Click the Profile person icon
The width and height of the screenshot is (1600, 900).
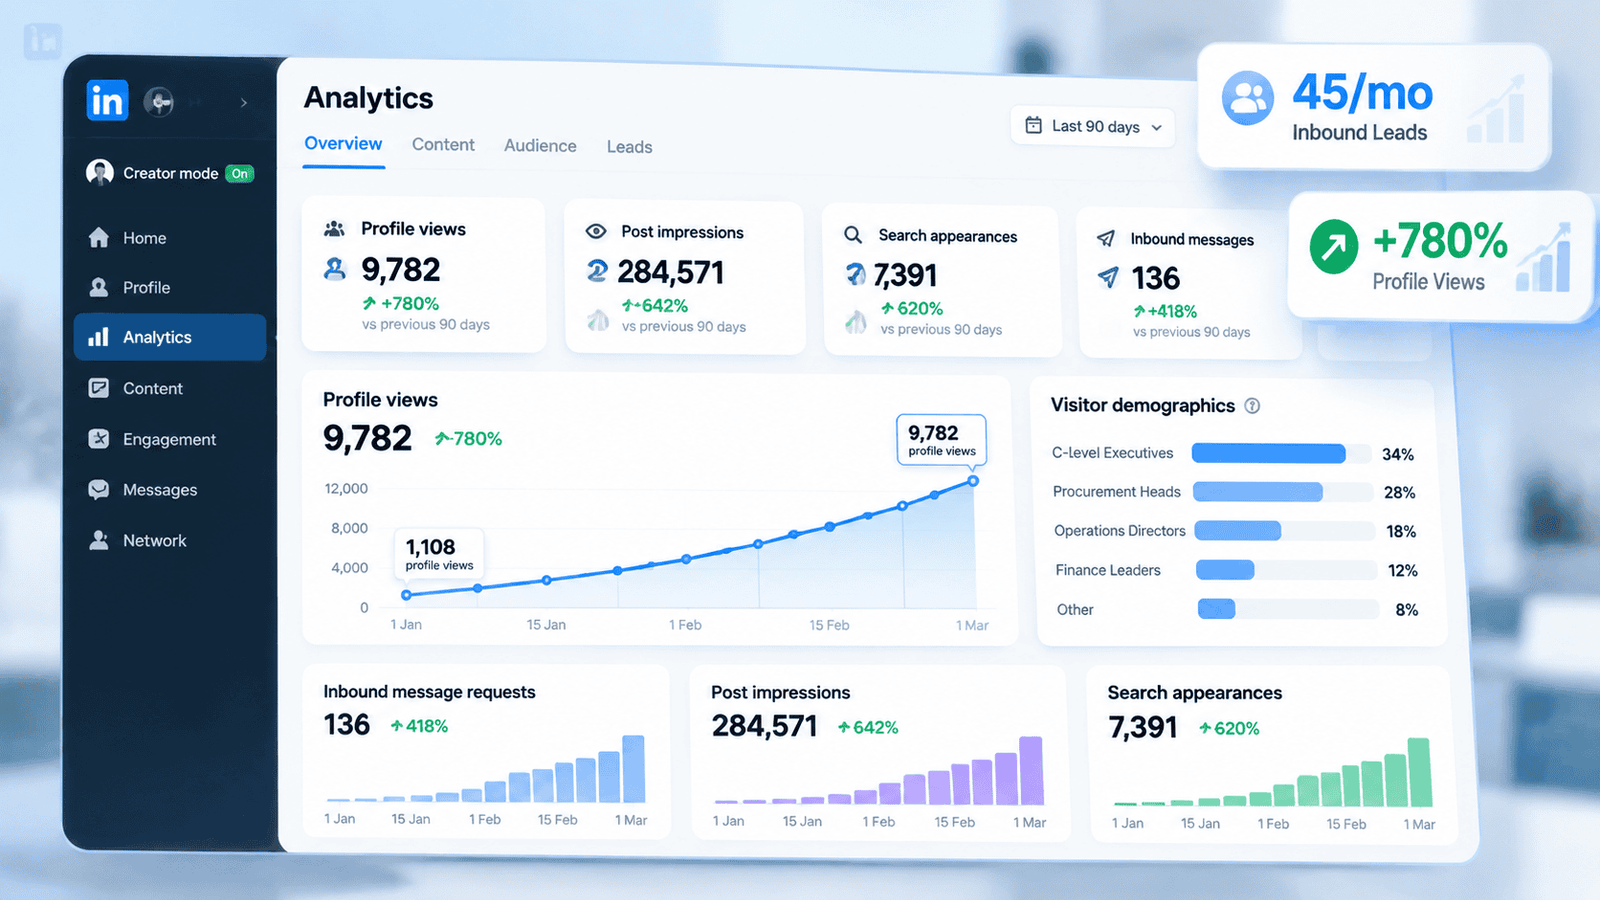(99, 287)
